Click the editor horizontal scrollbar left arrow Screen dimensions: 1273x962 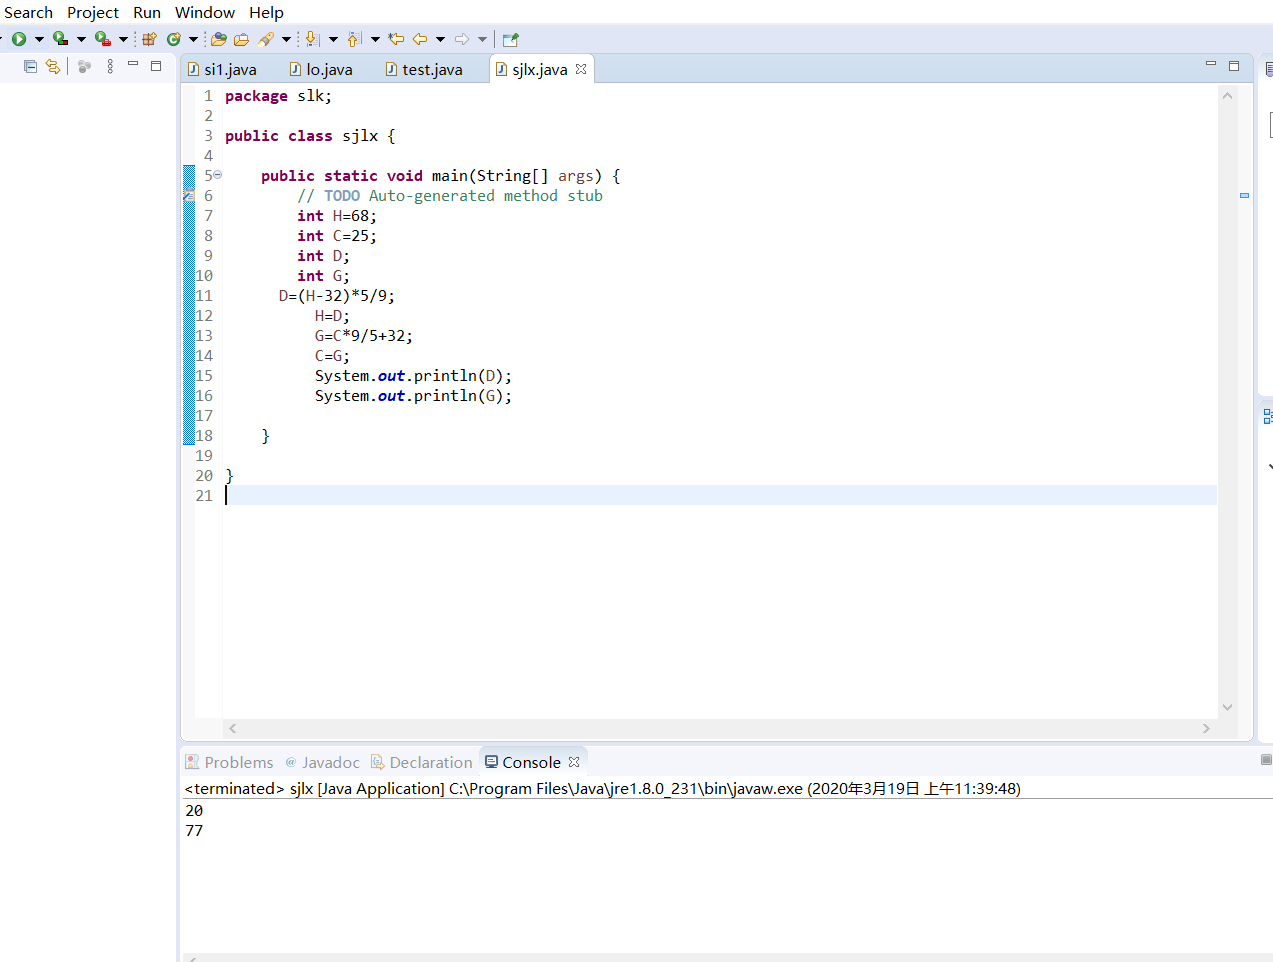233,728
